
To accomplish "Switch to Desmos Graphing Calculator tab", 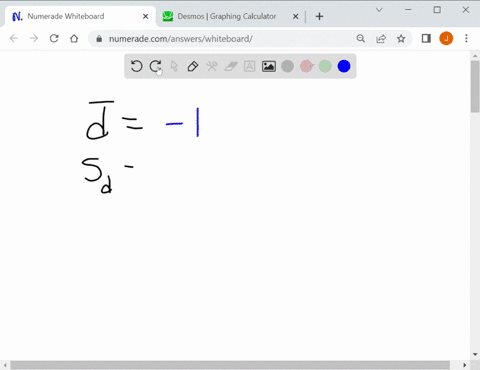I will point(230,16).
